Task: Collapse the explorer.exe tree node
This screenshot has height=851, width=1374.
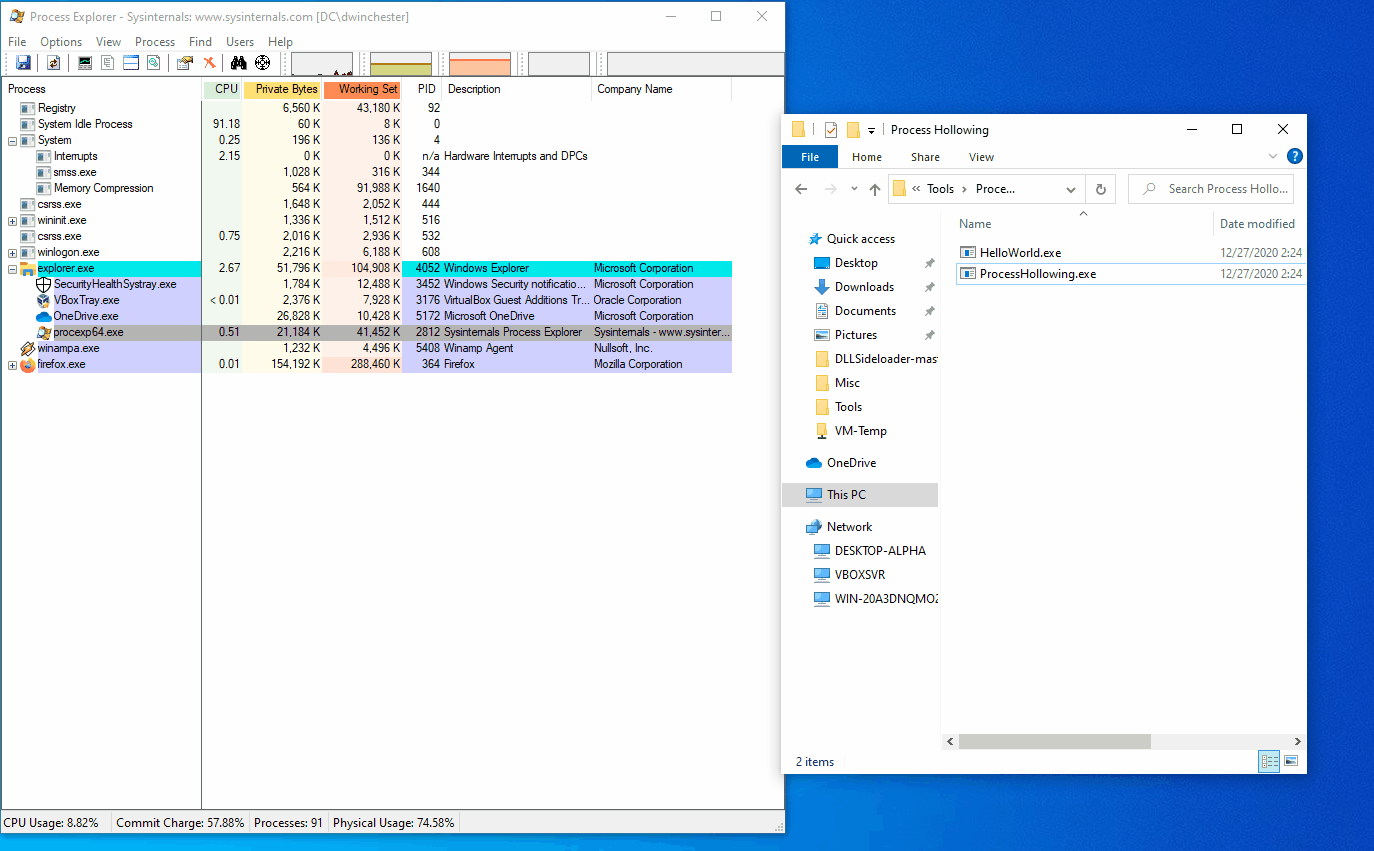Action: [12, 269]
